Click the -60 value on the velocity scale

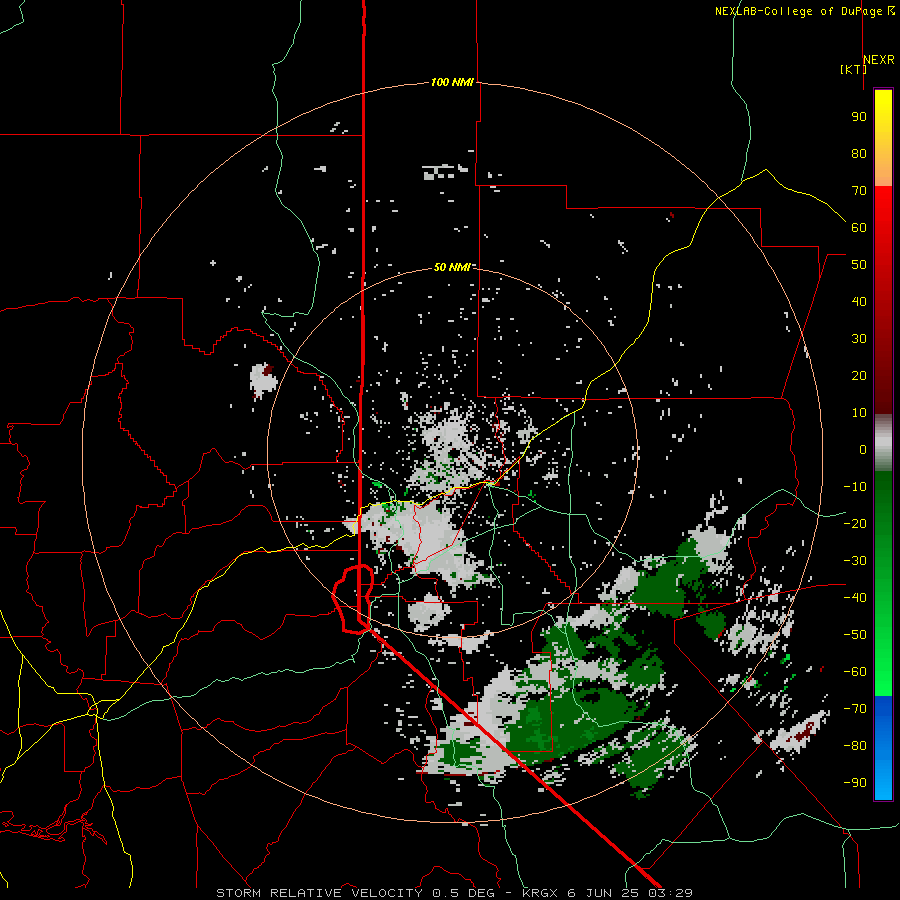(855, 672)
